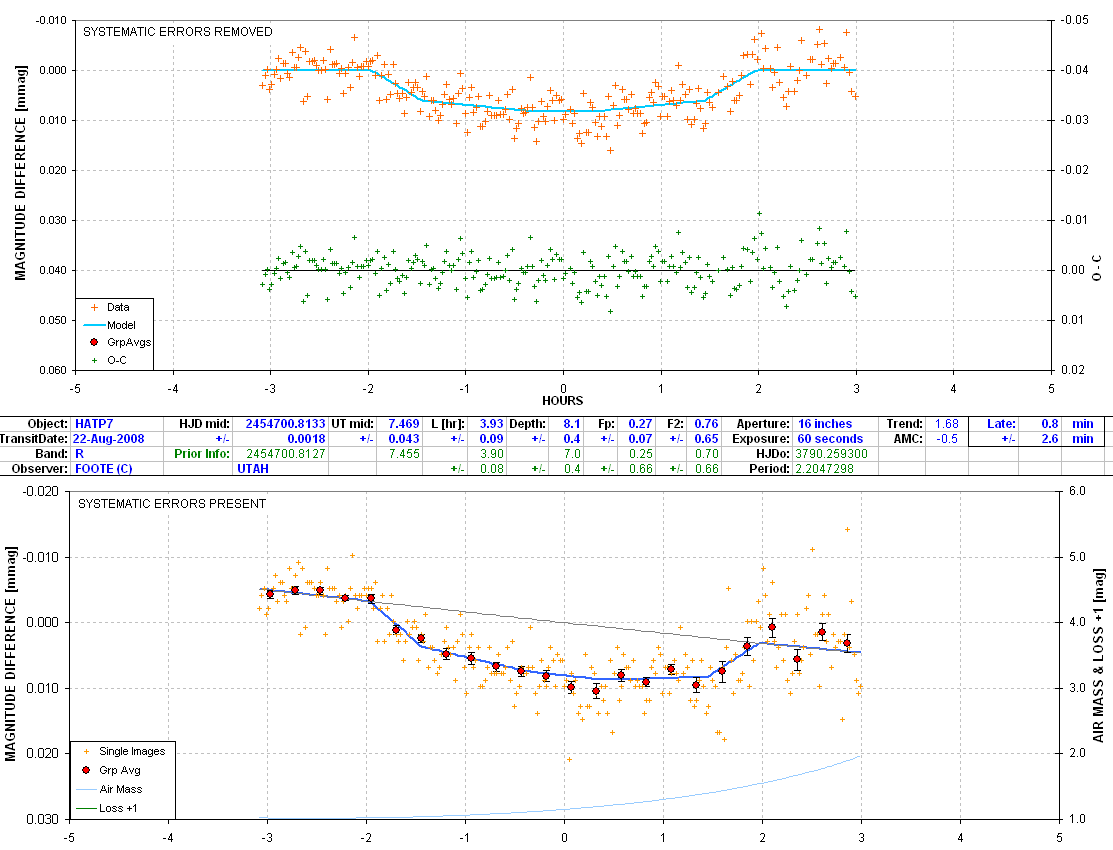Click the 'SYSTEMATIC ERRORS PRESENT' chart title
The image size is (1113, 850).
click(172, 504)
